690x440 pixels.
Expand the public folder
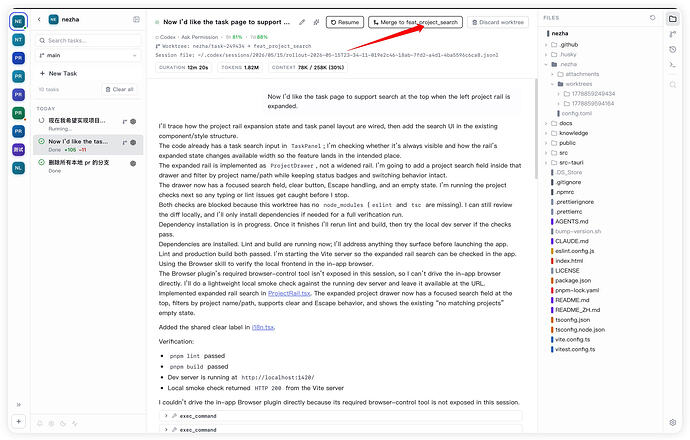pyautogui.click(x=546, y=143)
